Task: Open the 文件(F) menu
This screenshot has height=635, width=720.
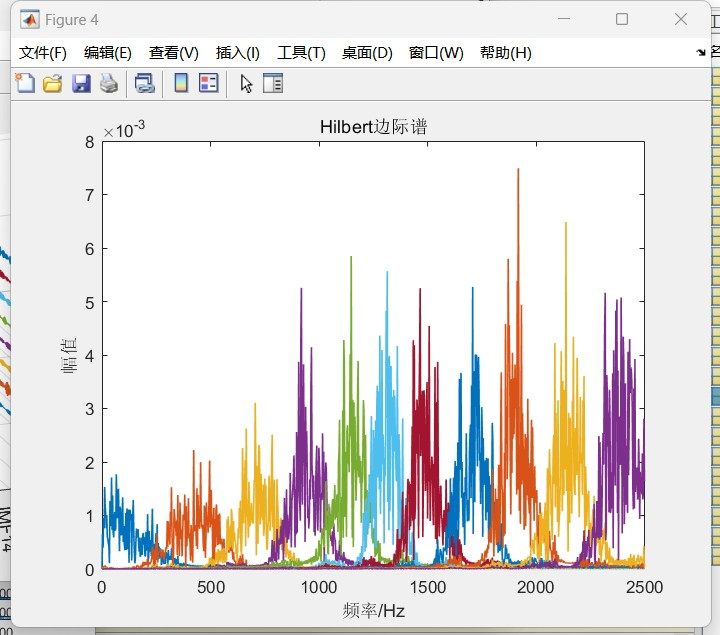Action: click(x=43, y=53)
